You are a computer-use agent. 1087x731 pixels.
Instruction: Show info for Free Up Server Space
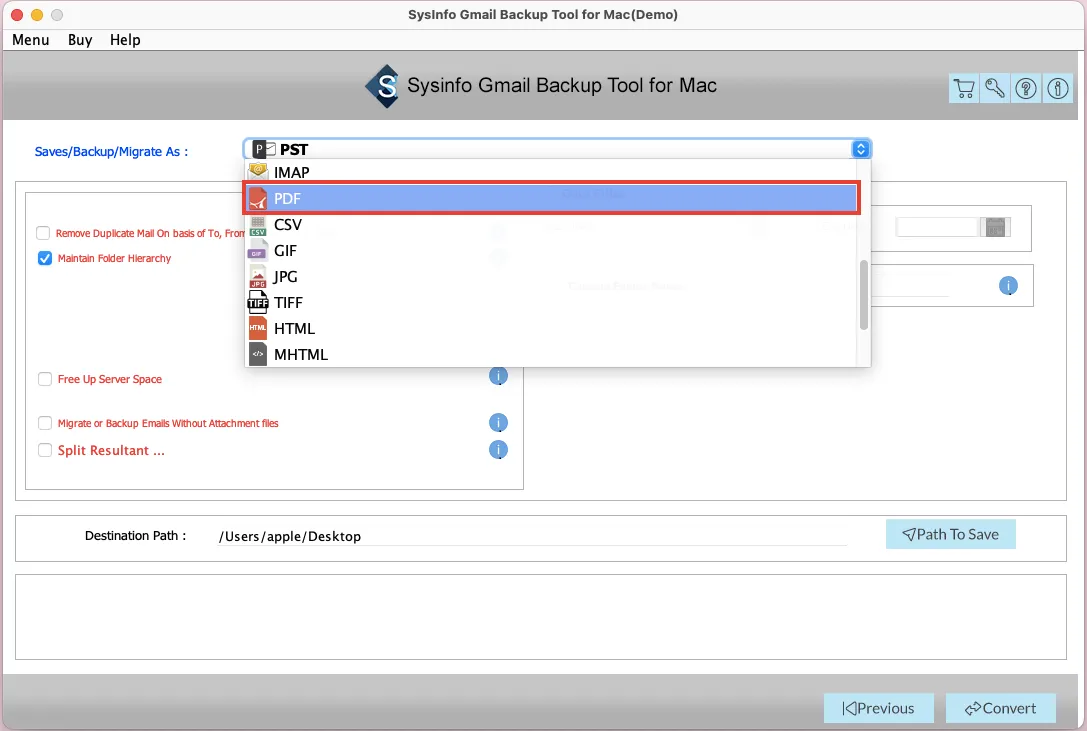coord(498,376)
